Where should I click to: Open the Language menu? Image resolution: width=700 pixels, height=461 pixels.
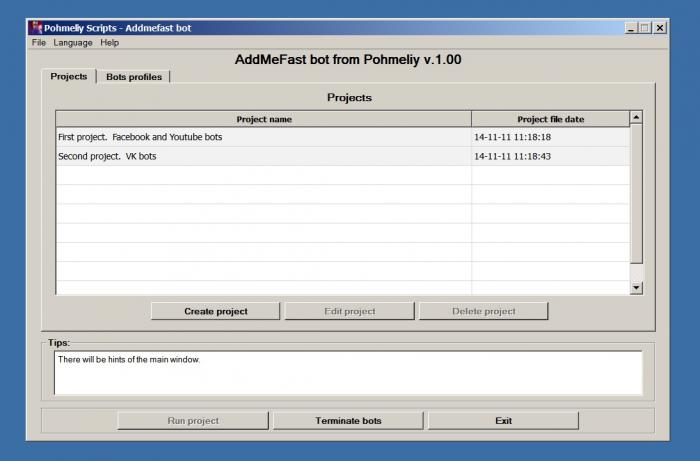coord(73,43)
